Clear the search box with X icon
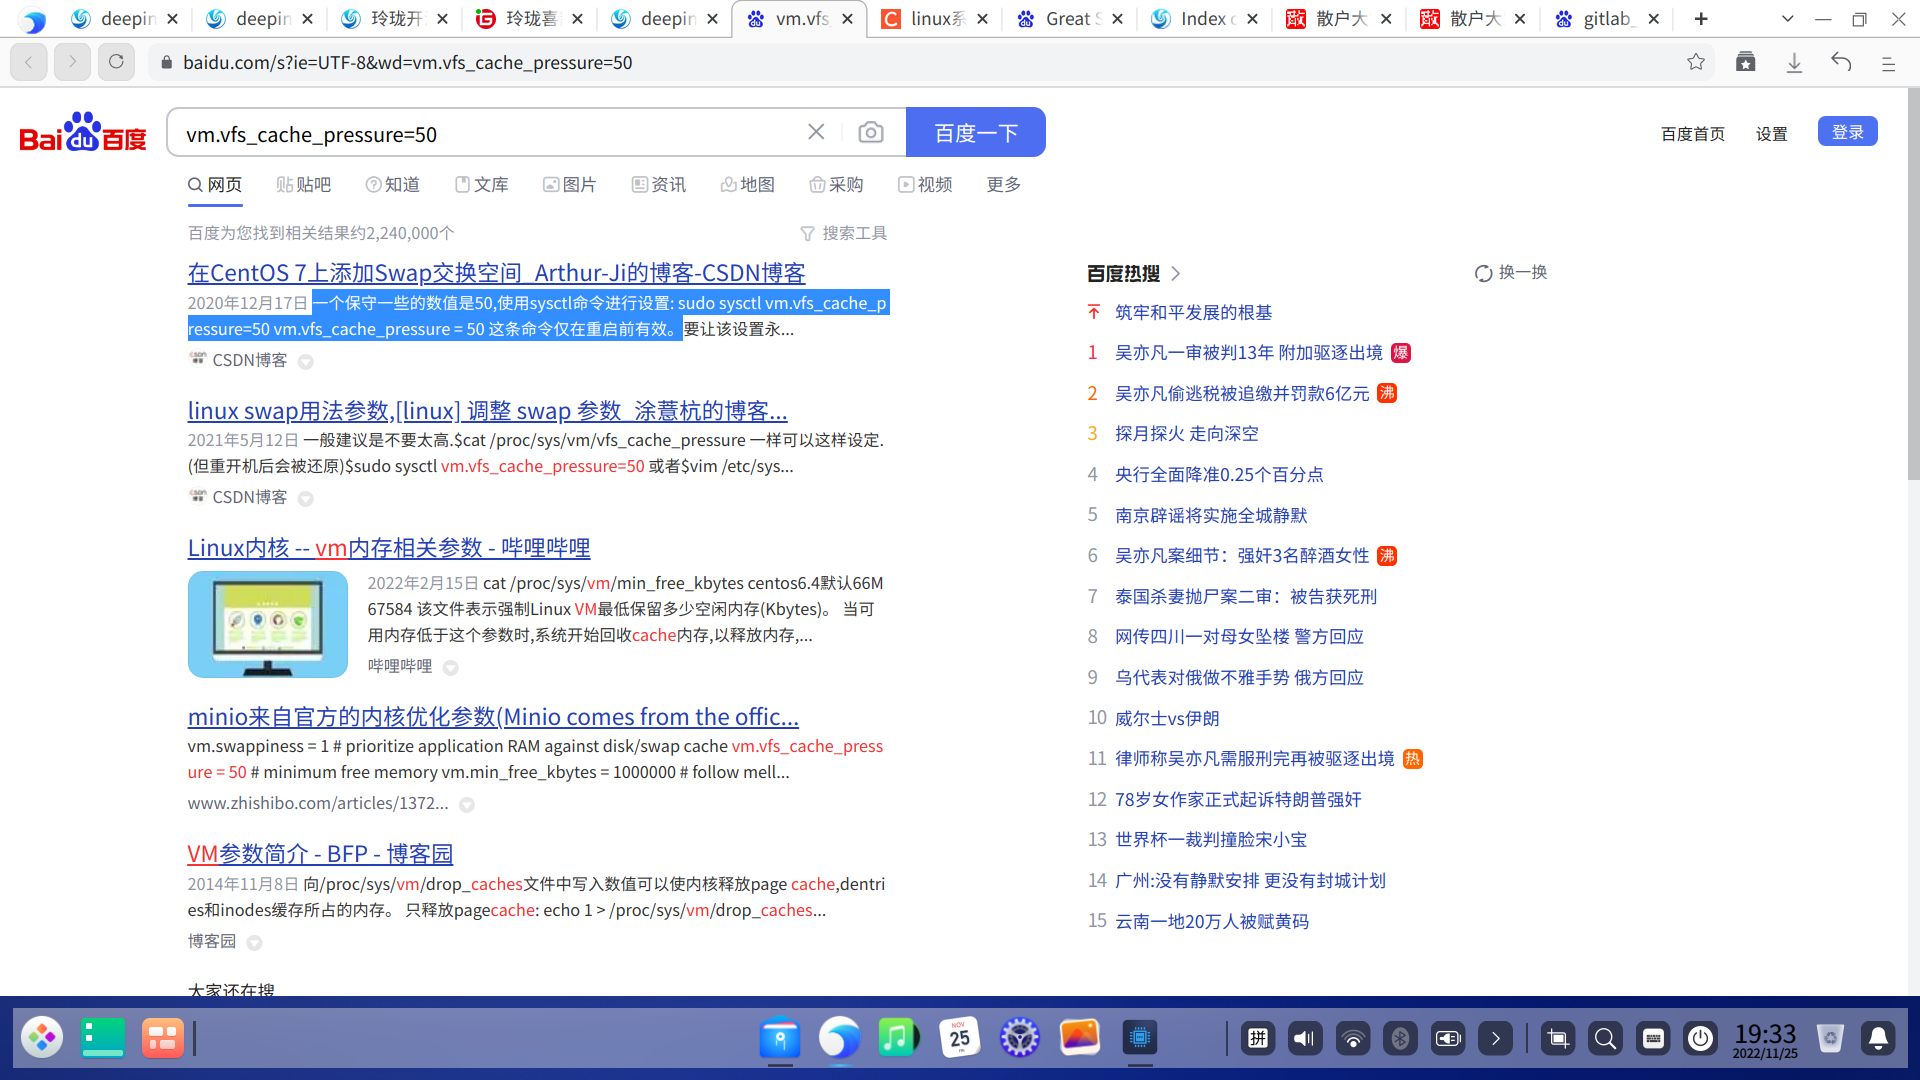The height and width of the screenshot is (1080, 1920). pos(816,132)
